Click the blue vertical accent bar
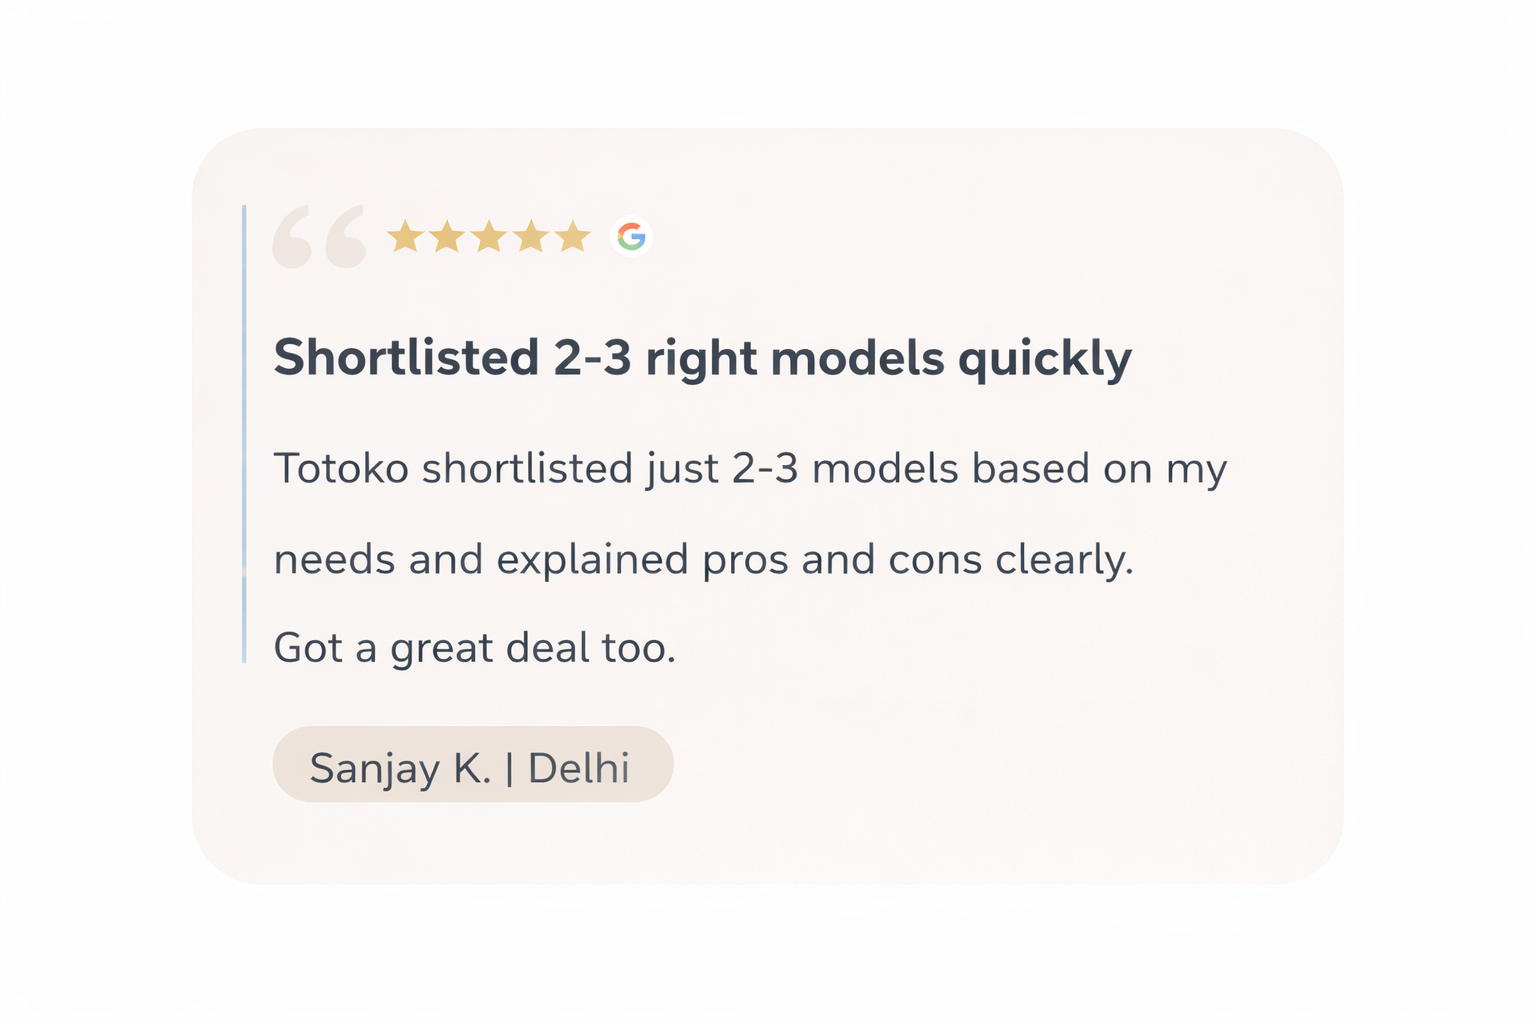 [244, 433]
